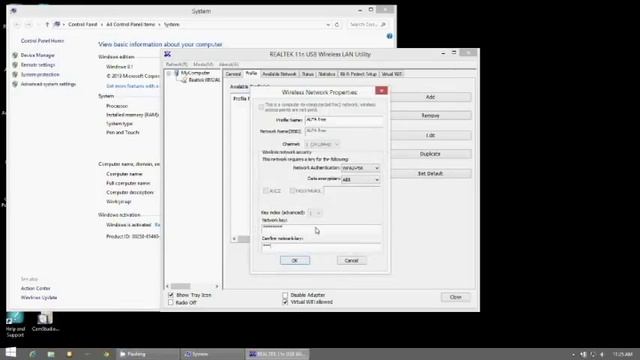Switch to the Statistics tab
The height and width of the screenshot is (360, 640).
[x=327, y=74]
